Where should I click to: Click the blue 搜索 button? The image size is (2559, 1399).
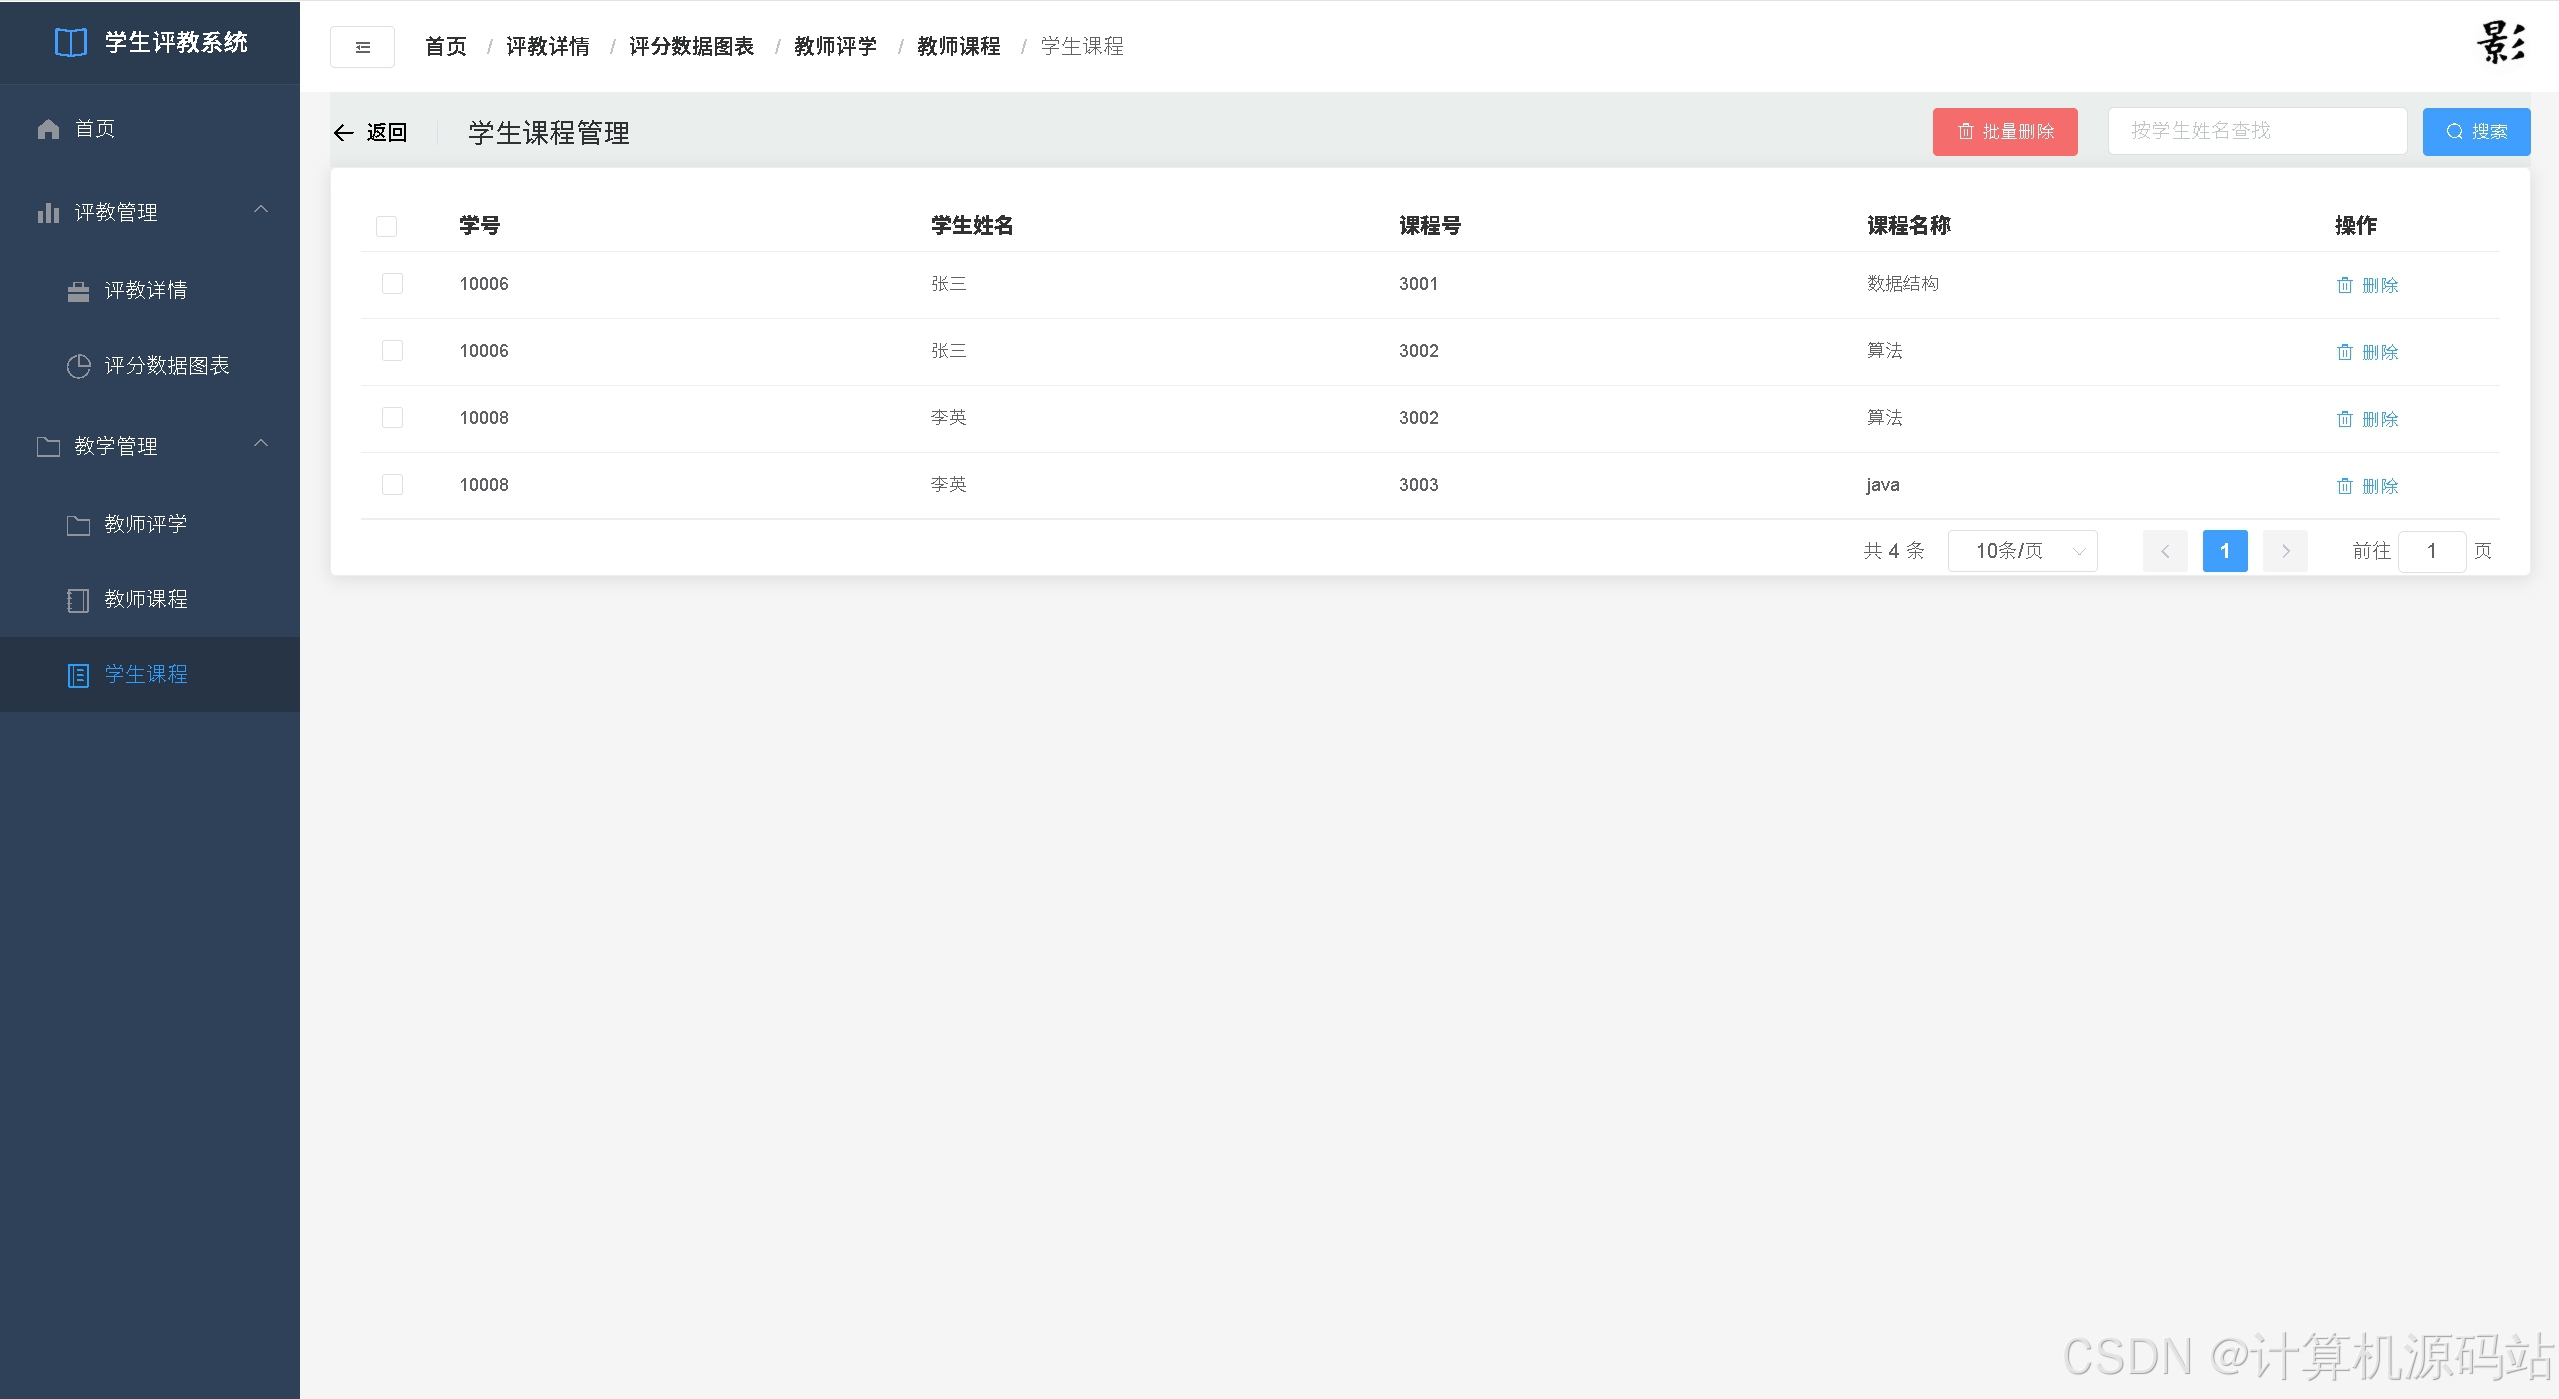[2476, 132]
